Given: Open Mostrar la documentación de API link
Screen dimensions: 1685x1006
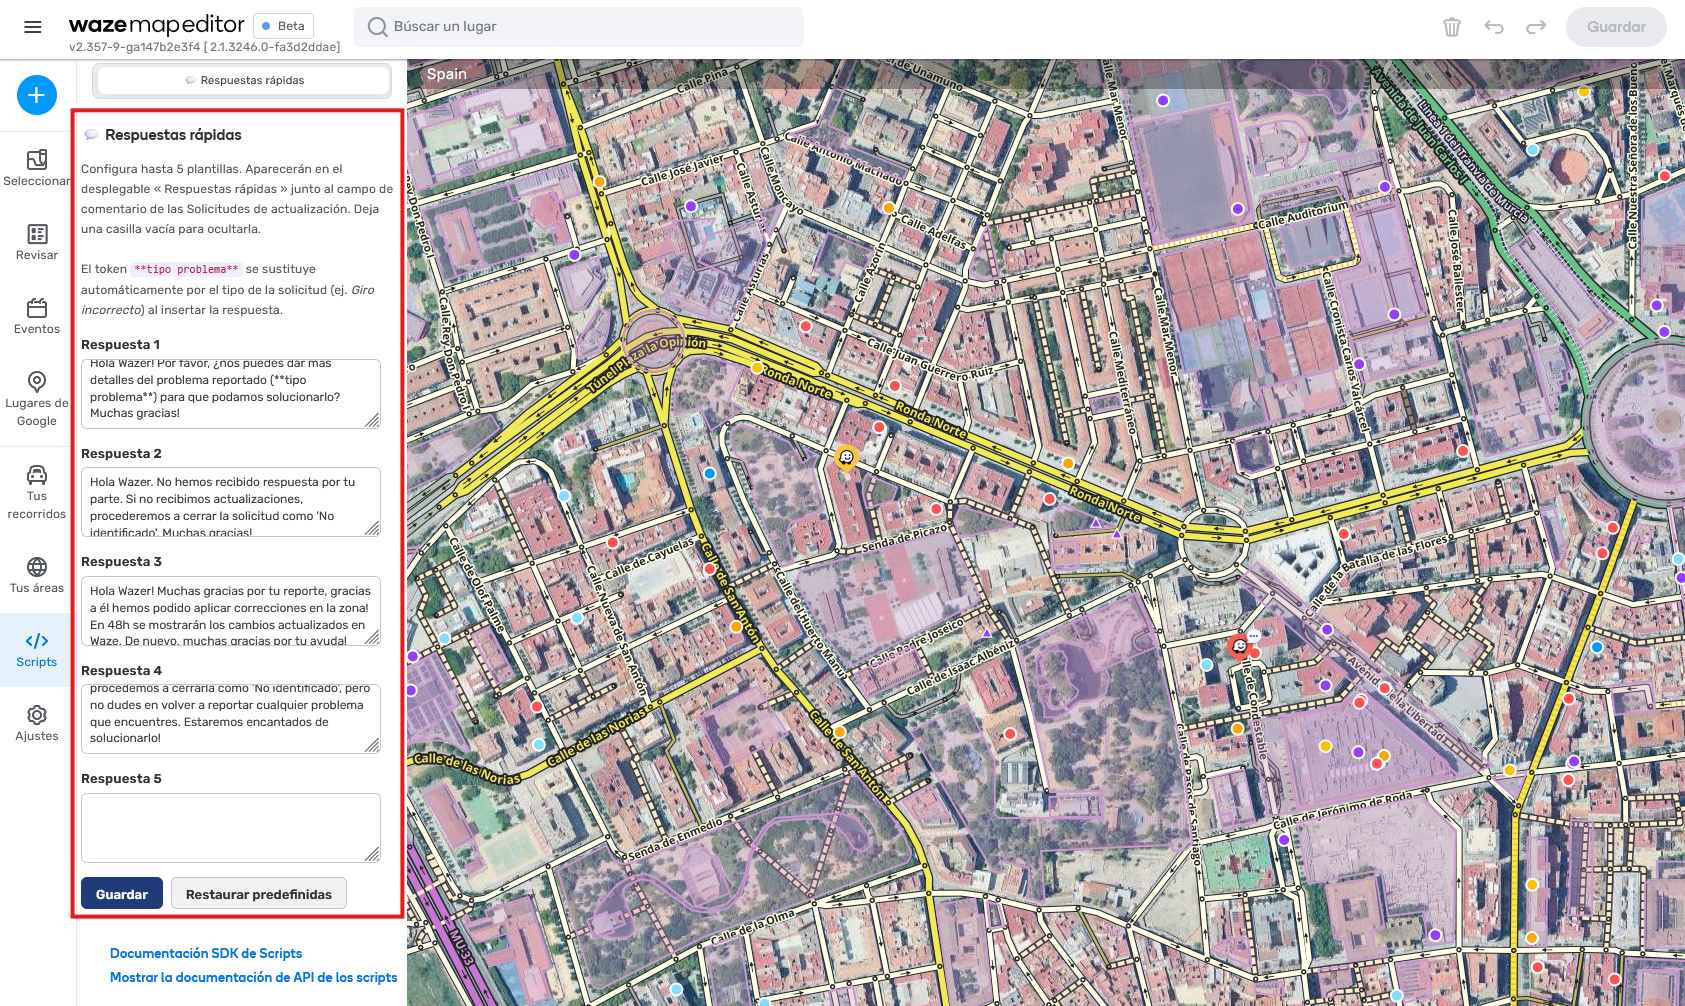Looking at the screenshot, I should [254, 977].
